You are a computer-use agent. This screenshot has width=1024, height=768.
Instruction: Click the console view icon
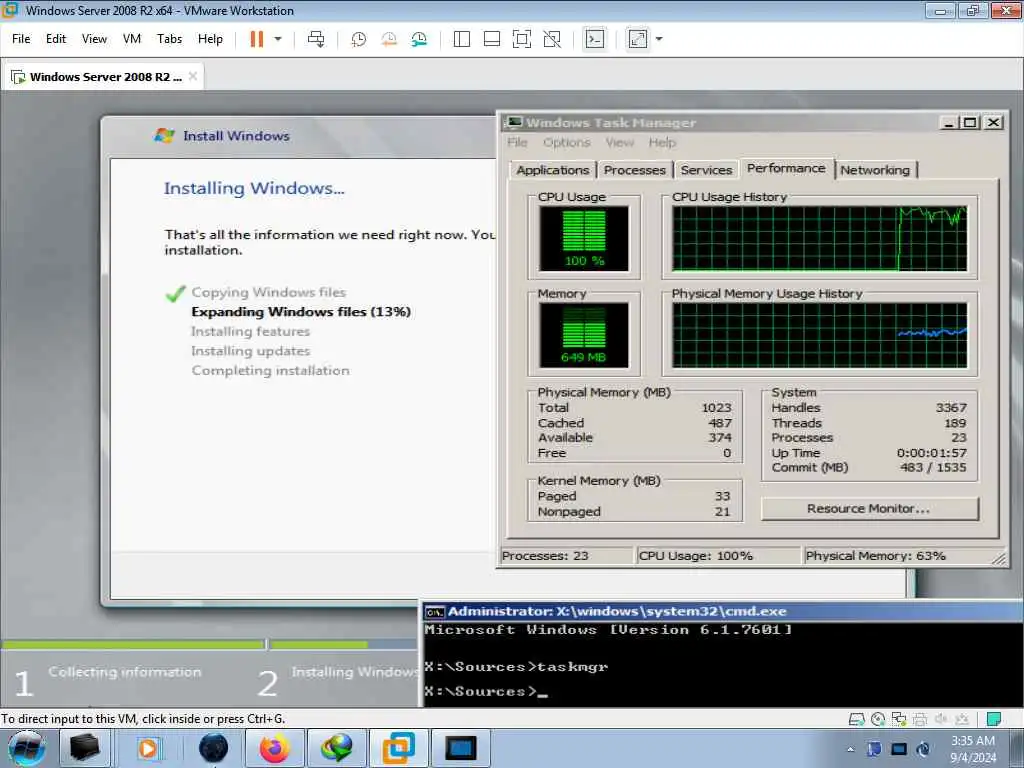click(x=594, y=39)
